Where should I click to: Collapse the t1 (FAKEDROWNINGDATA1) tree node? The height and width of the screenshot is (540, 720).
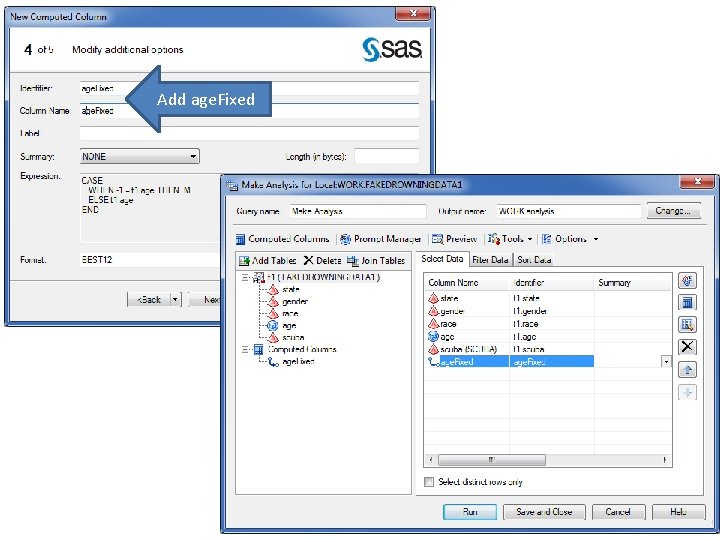point(245,277)
